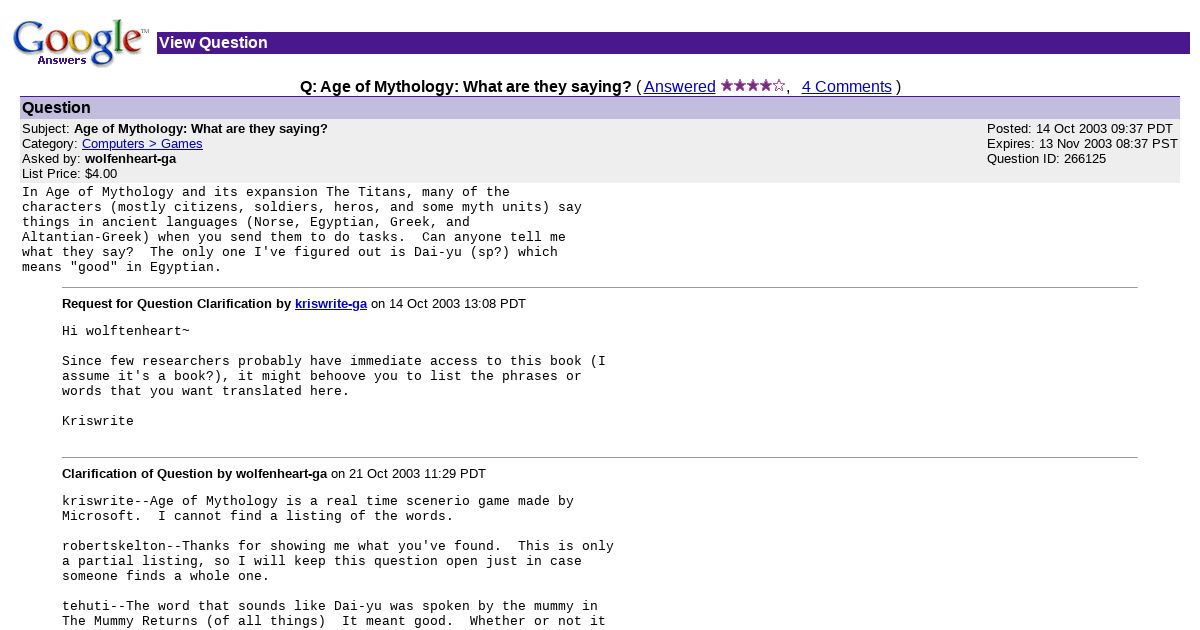
Task: Click the Question ID: 266125 text
Action: point(1046,159)
